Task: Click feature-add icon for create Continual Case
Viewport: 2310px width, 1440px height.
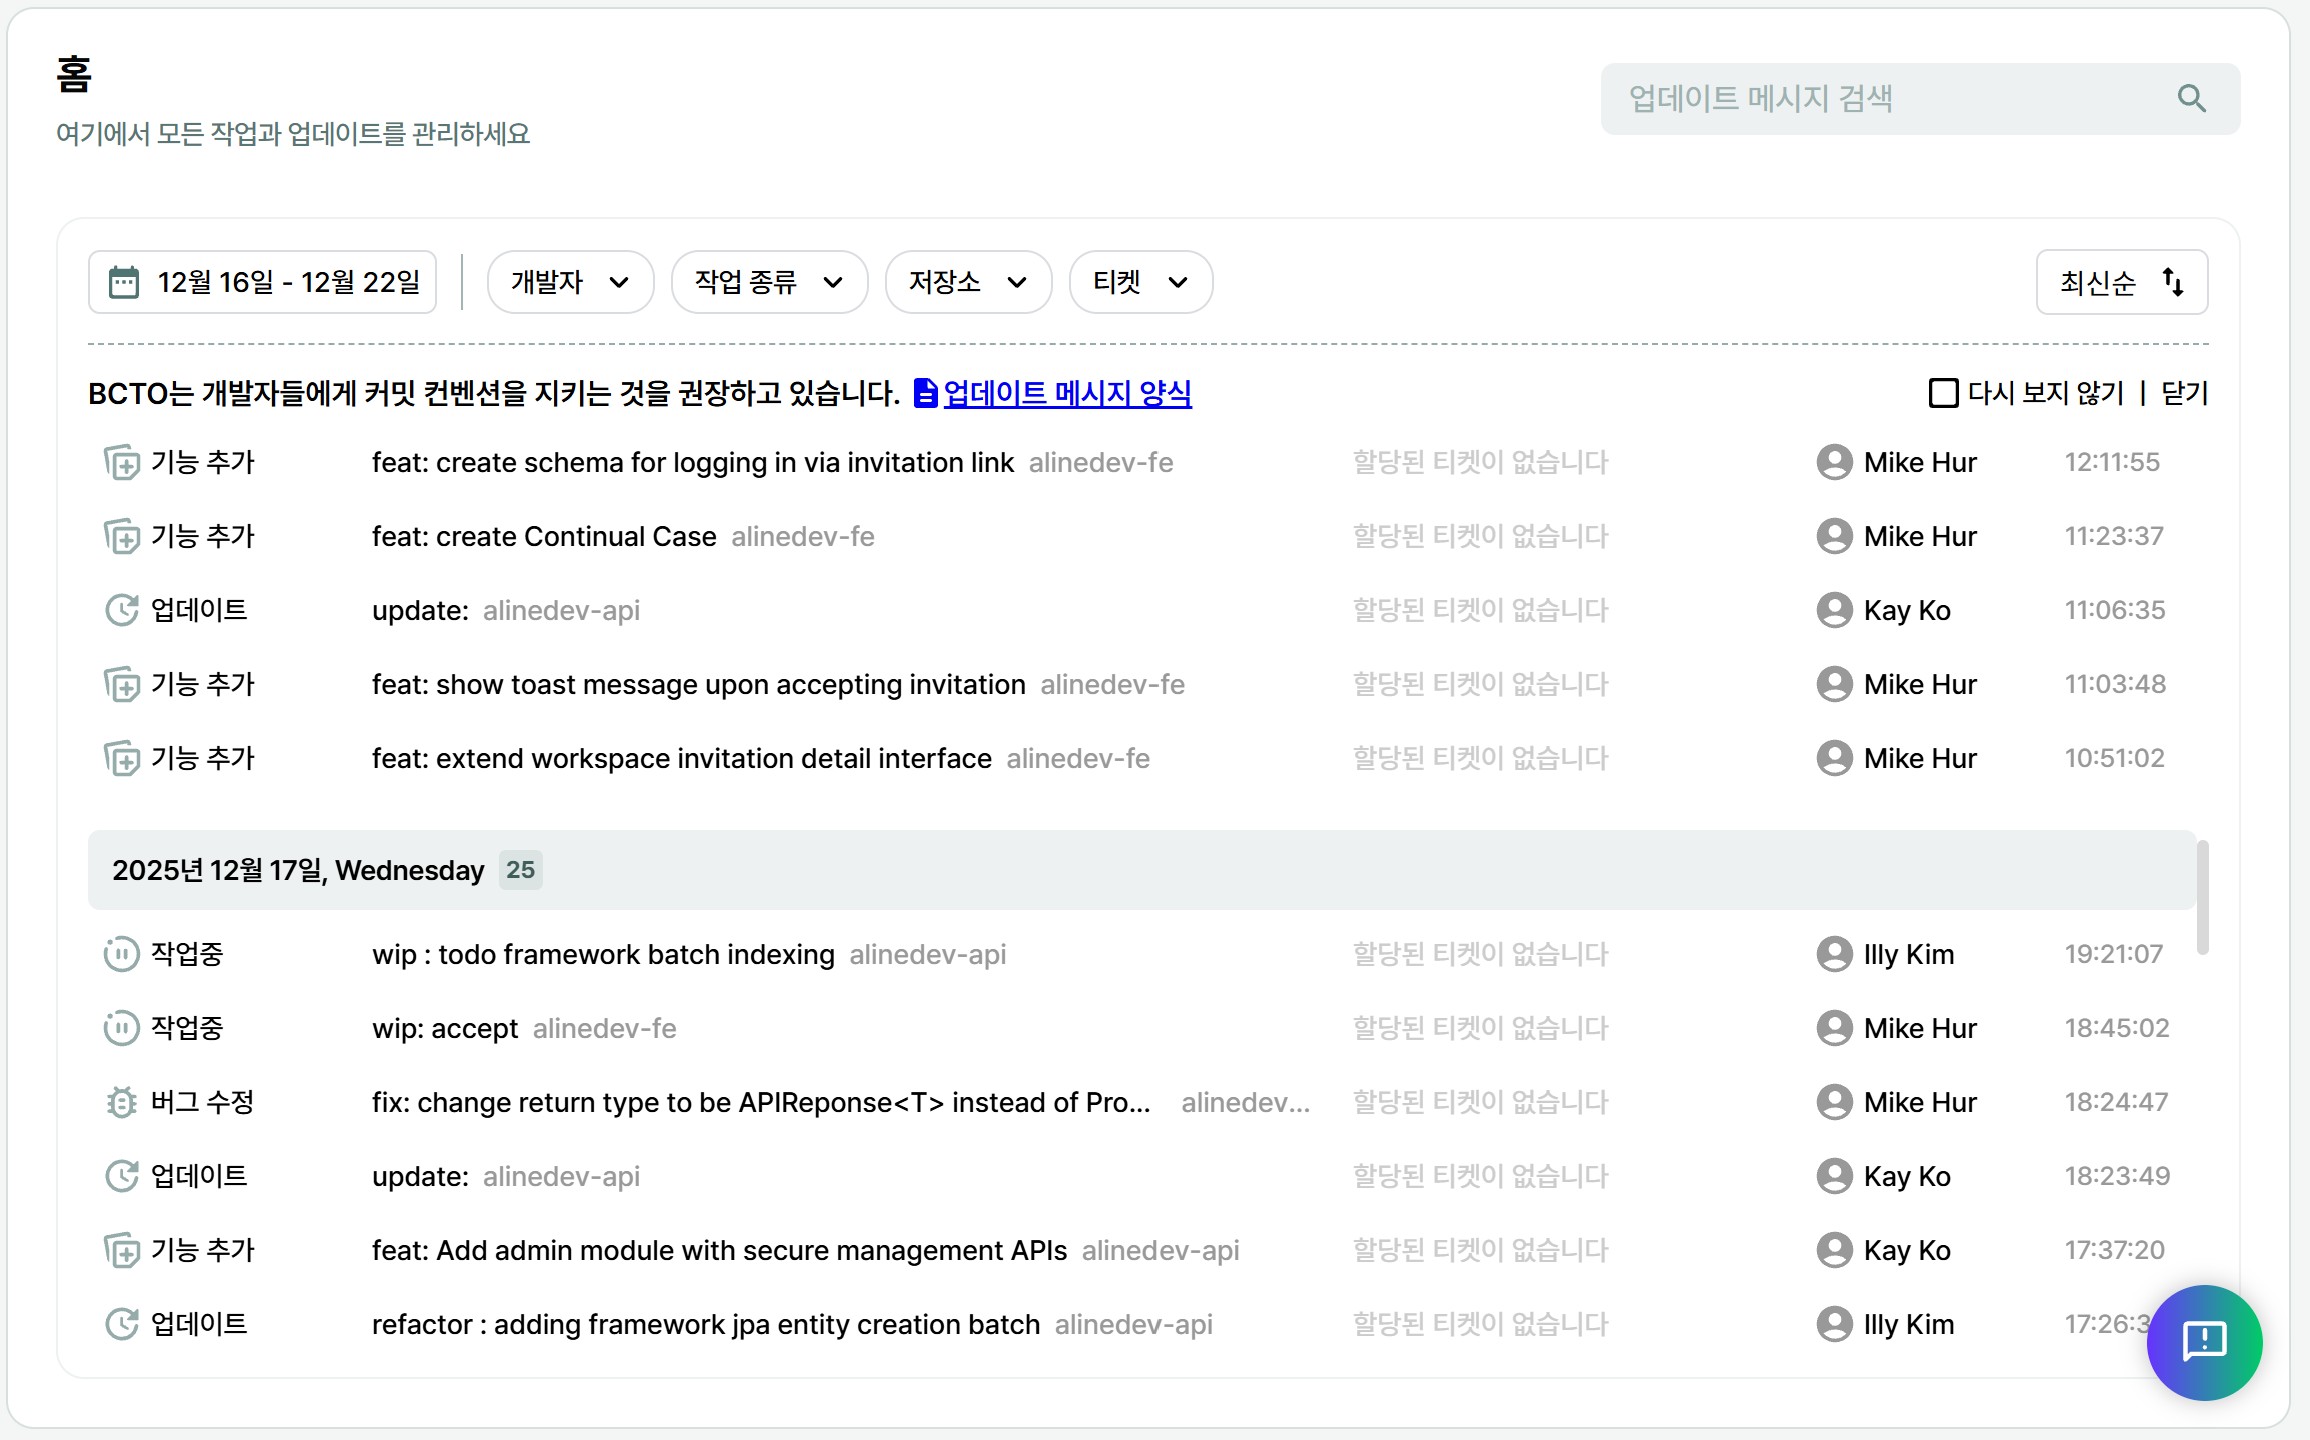Action: point(121,537)
